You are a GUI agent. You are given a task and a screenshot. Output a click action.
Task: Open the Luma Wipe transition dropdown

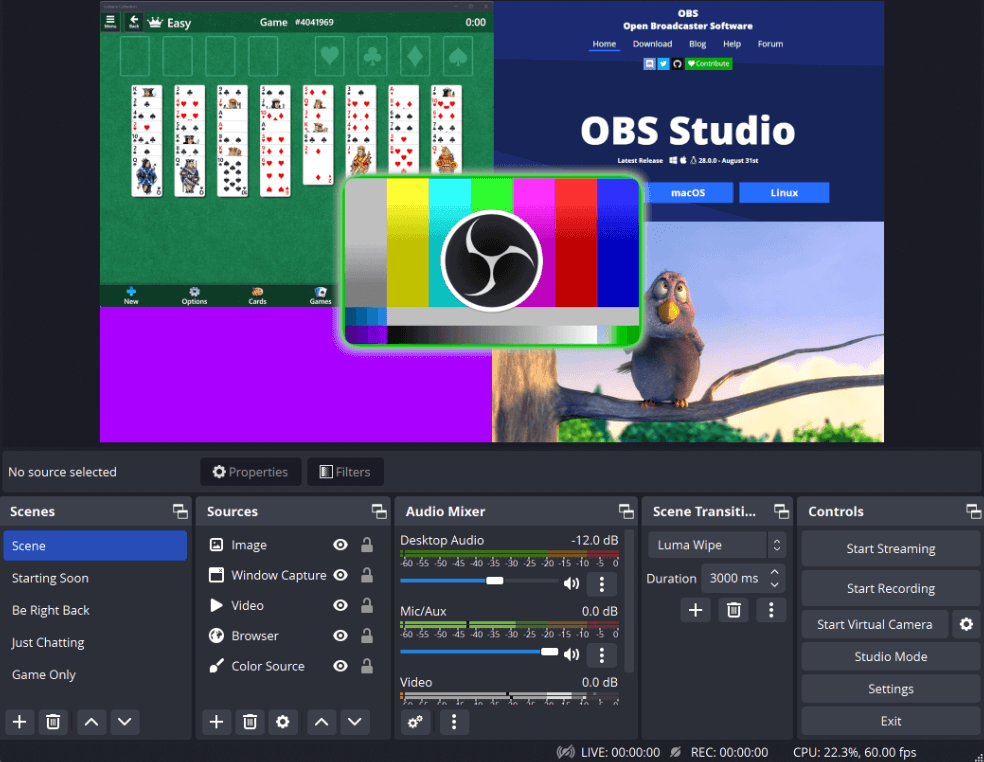(x=716, y=545)
